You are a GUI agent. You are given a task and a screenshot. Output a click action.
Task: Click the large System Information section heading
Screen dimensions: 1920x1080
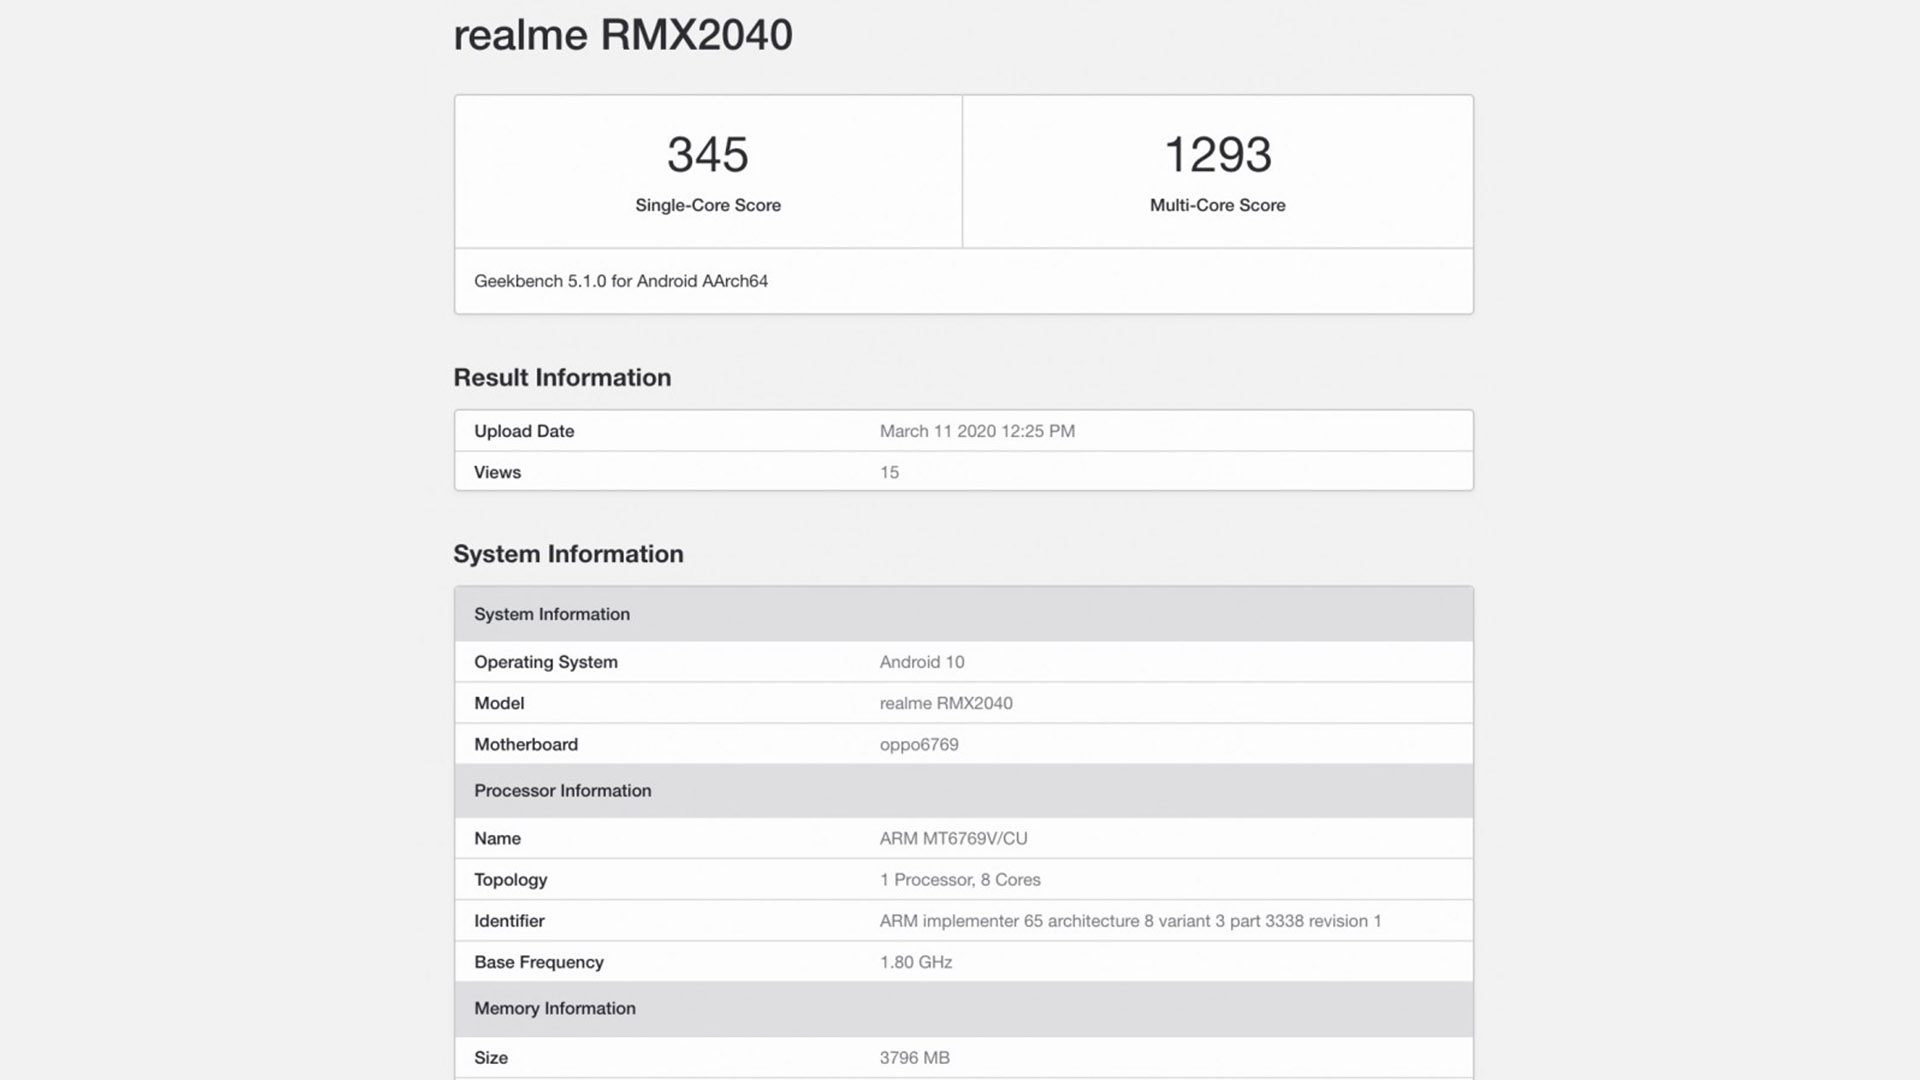tap(568, 554)
